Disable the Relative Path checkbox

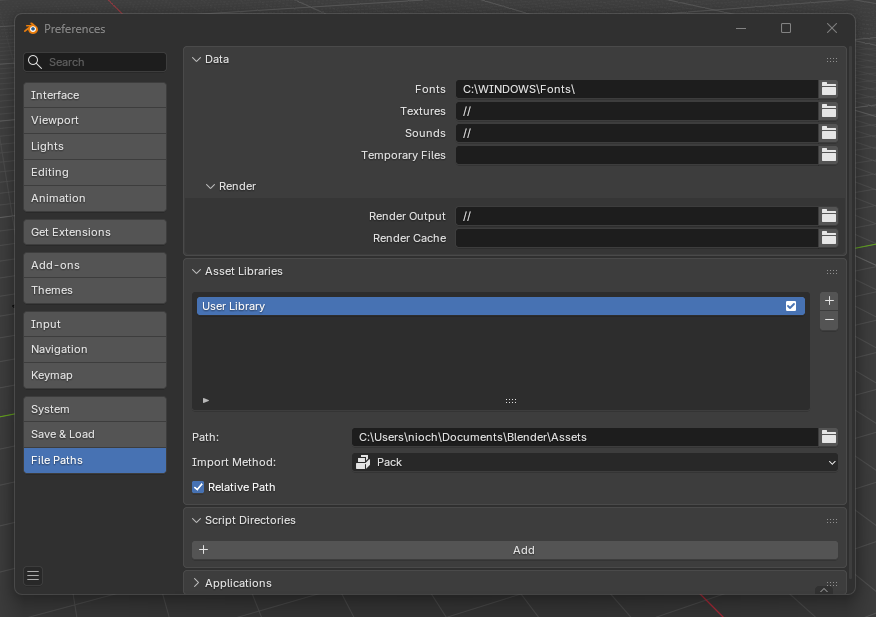(198, 487)
